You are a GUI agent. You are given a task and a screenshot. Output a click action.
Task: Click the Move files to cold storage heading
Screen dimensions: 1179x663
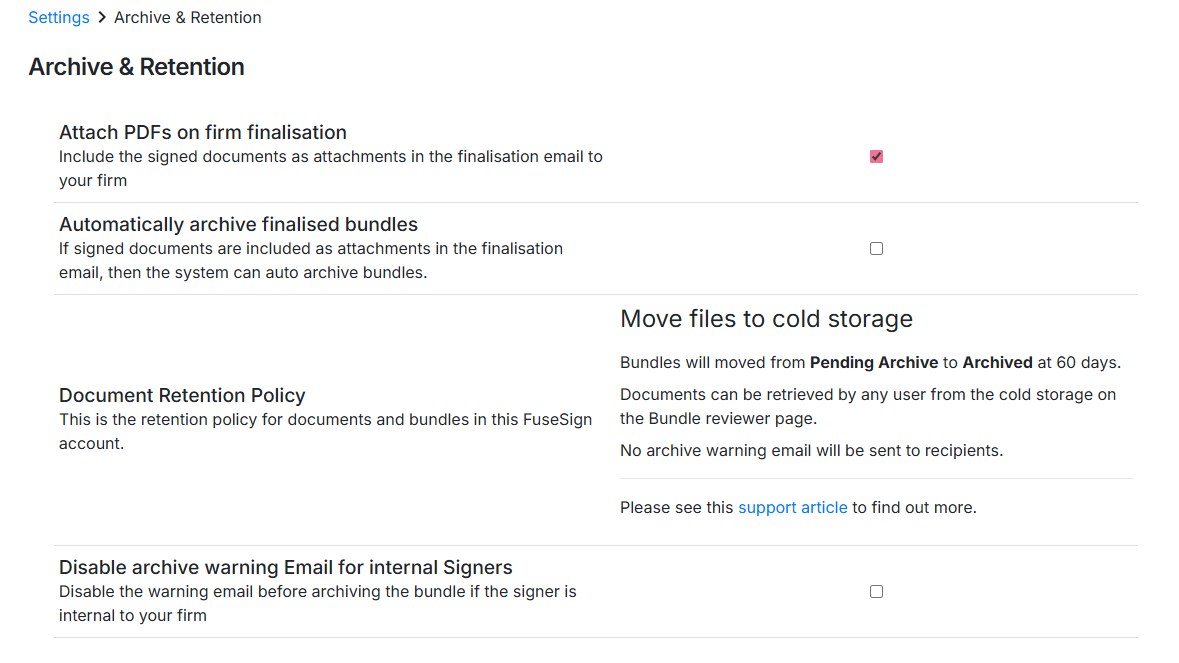click(766, 319)
